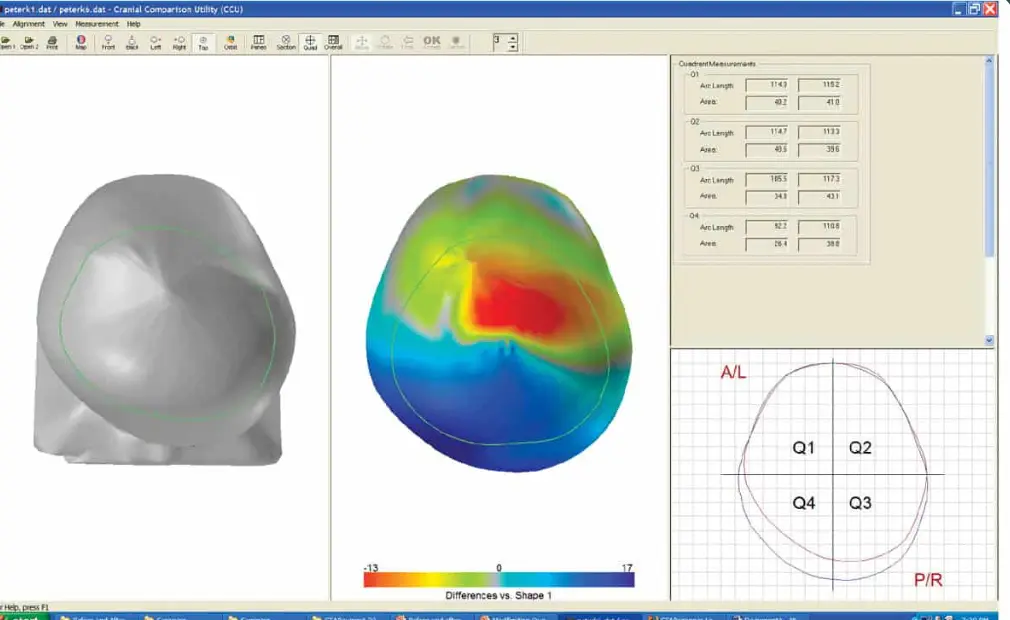Click the Q1 first Arc Length field
The image size is (1010, 620).
tap(765, 85)
